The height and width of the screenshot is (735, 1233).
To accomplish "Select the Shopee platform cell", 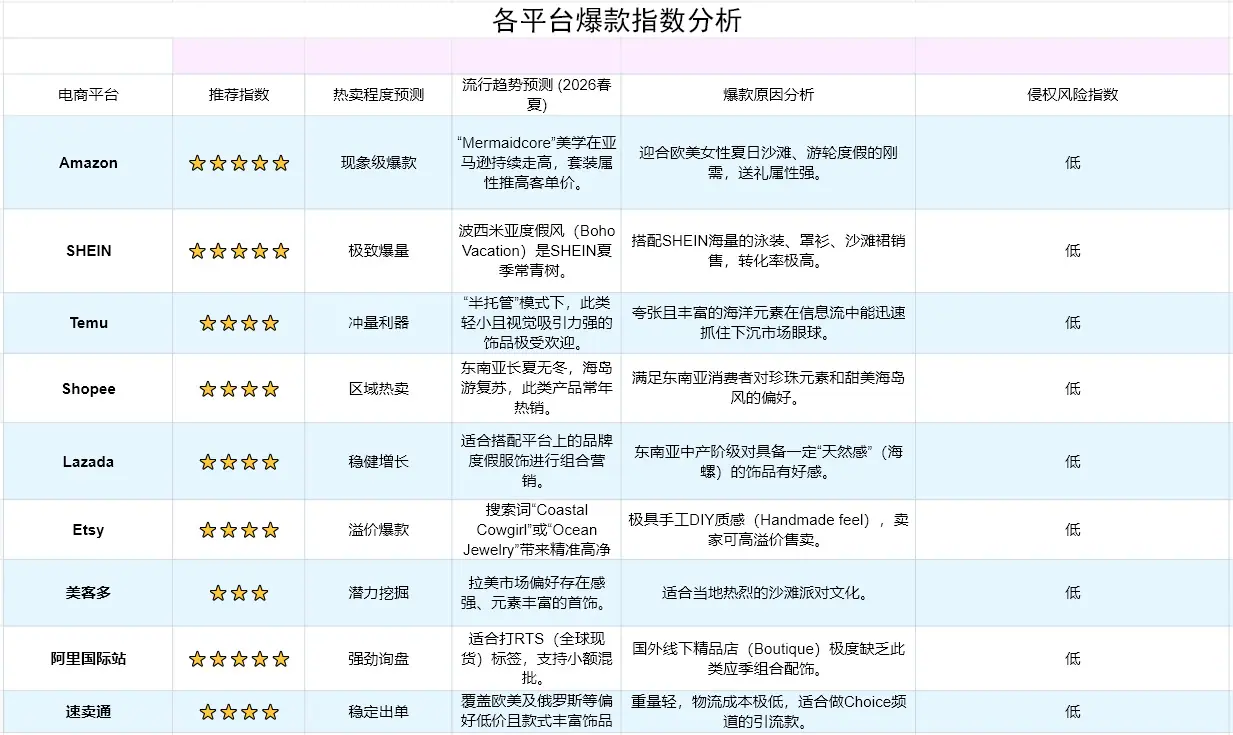I will click(88, 388).
